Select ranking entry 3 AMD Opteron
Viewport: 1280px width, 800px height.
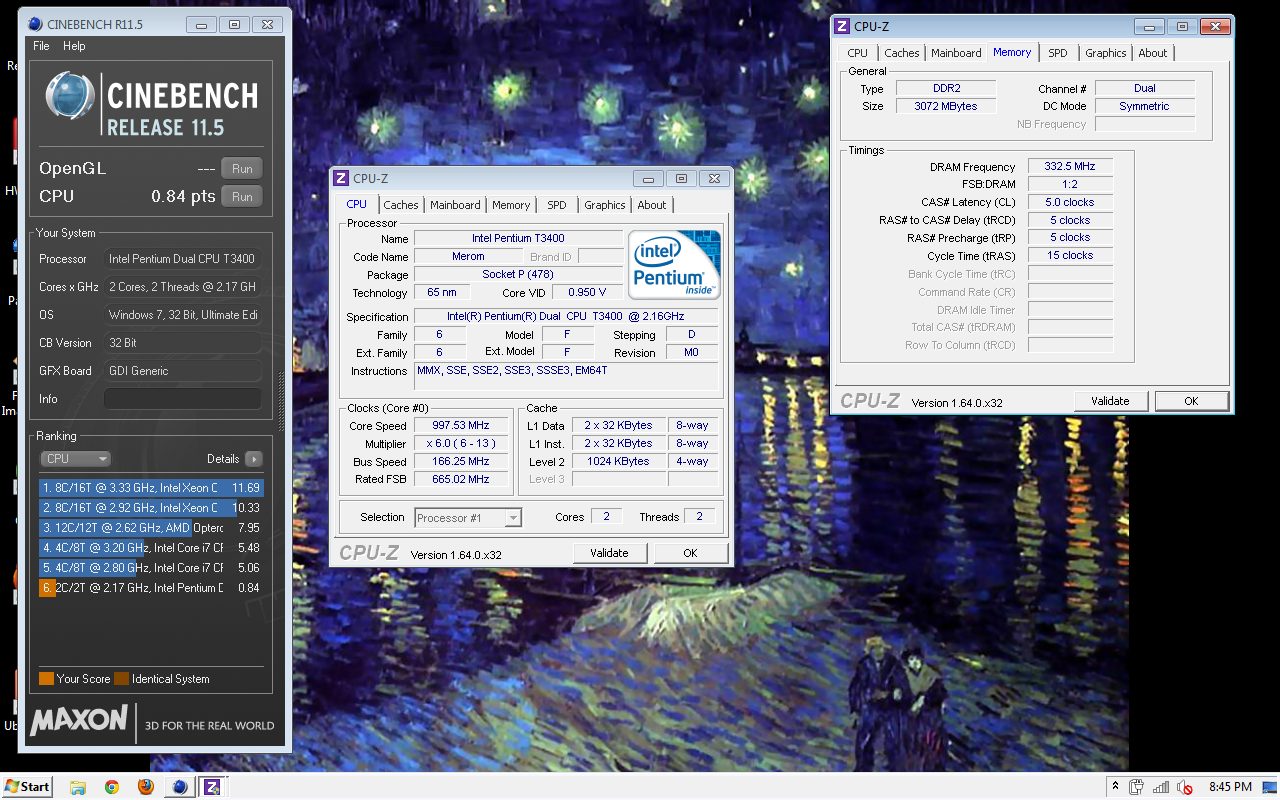151,528
